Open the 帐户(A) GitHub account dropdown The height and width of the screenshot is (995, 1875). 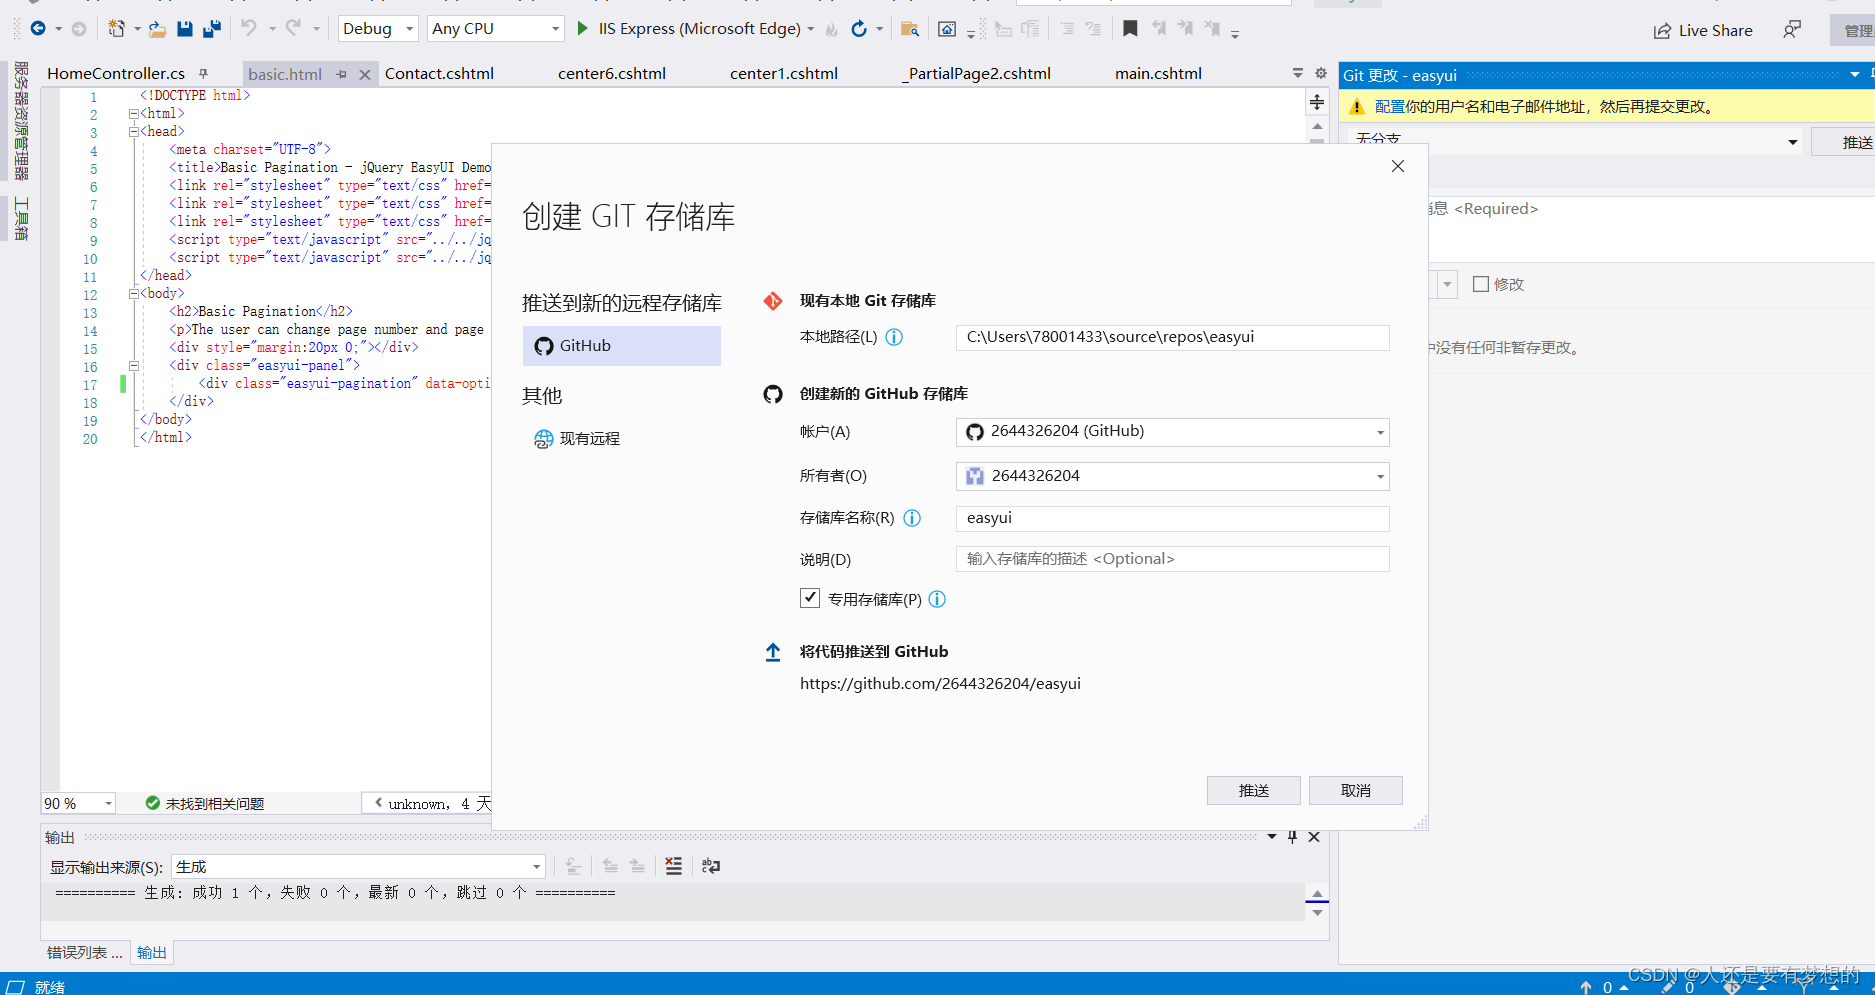tap(1171, 431)
